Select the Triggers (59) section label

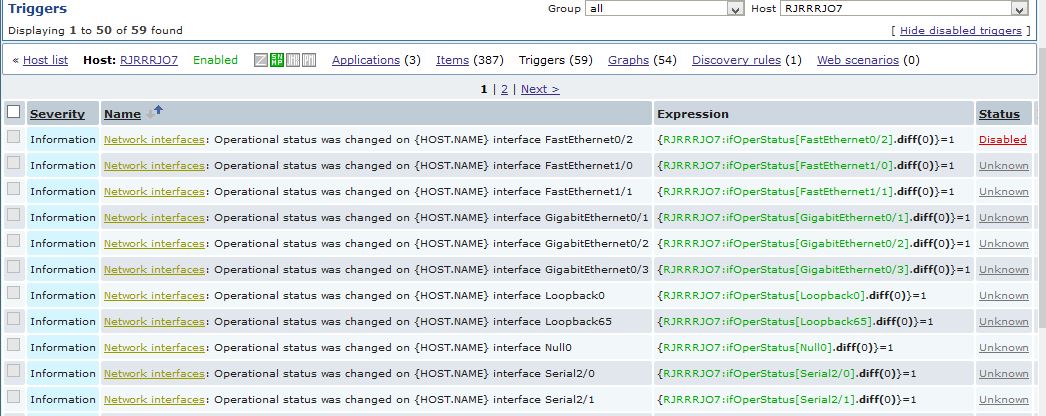click(556, 60)
